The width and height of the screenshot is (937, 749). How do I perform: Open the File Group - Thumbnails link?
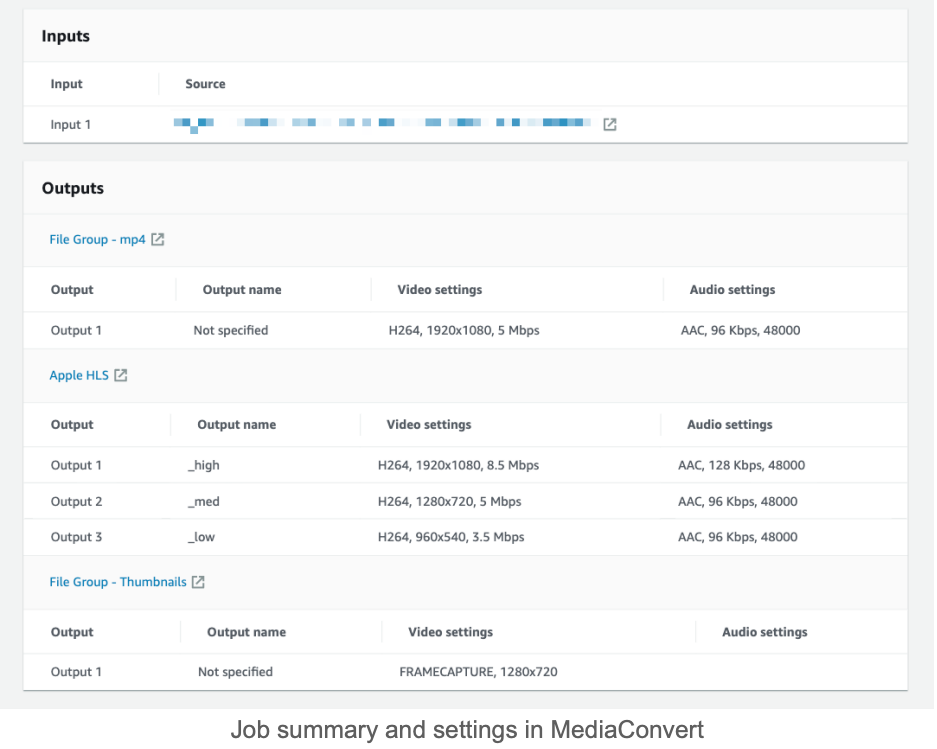click(x=116, y=581)
